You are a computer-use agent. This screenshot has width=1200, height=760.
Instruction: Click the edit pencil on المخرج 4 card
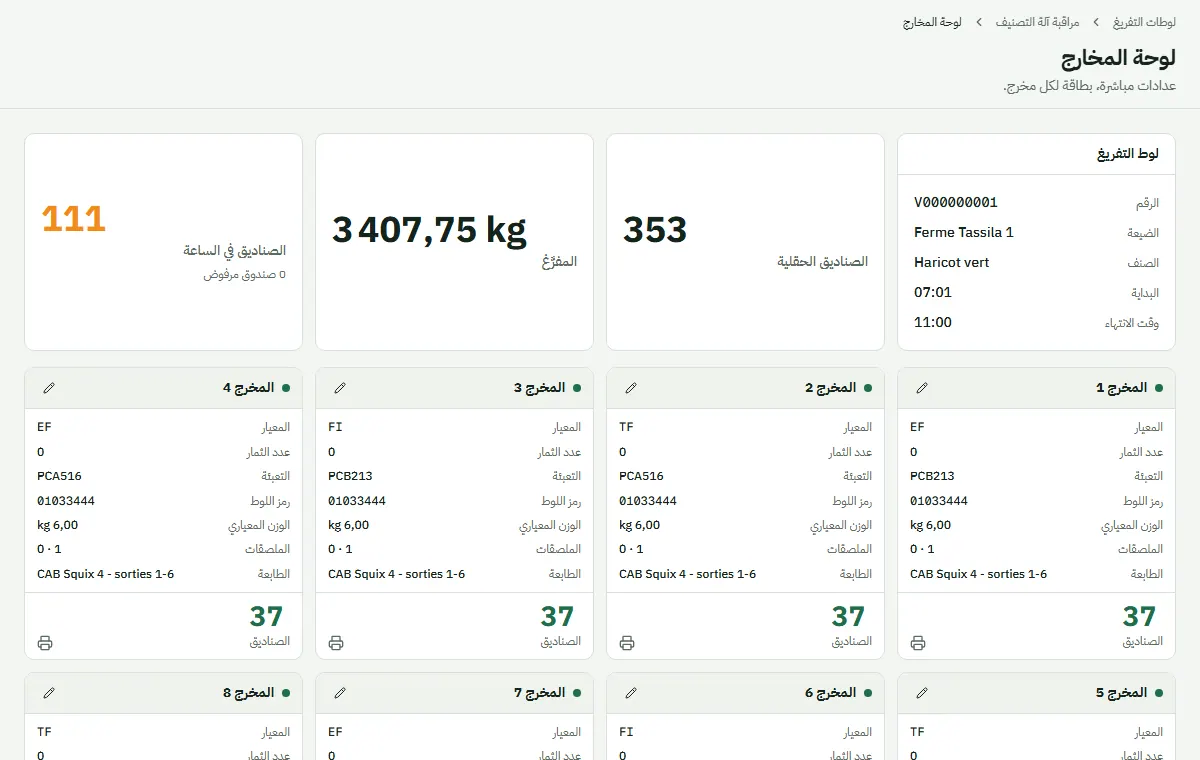pyautogui.click(x=49, y=388)
